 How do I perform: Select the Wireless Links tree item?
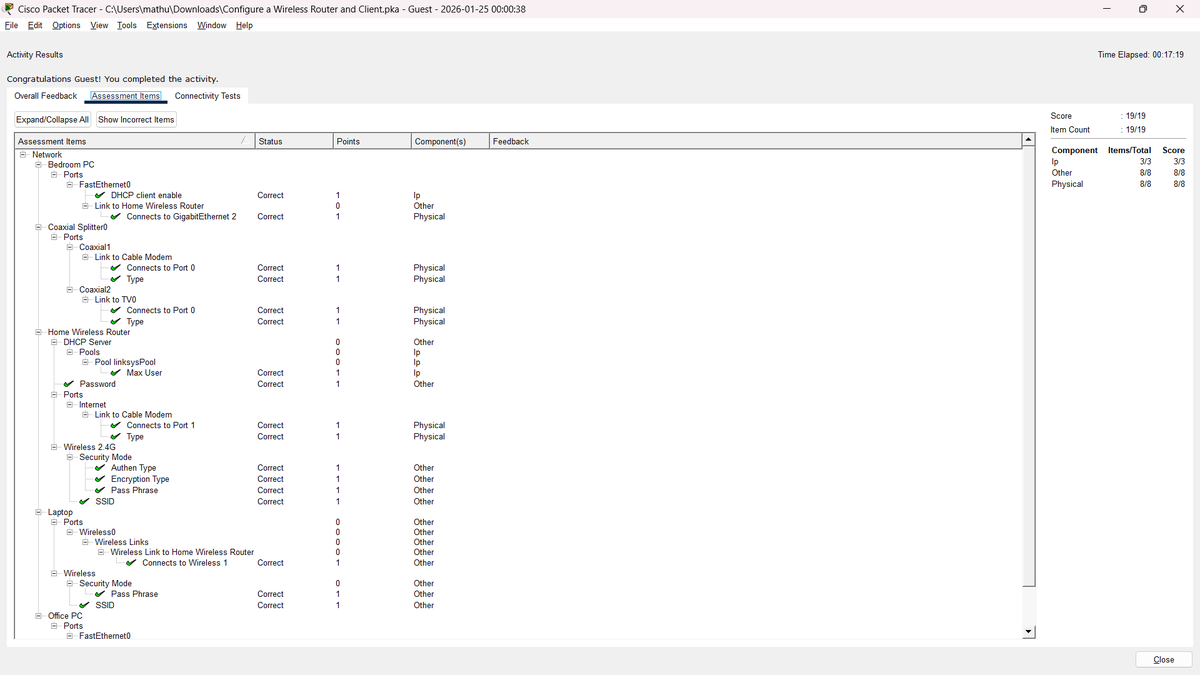coord(122,542)
